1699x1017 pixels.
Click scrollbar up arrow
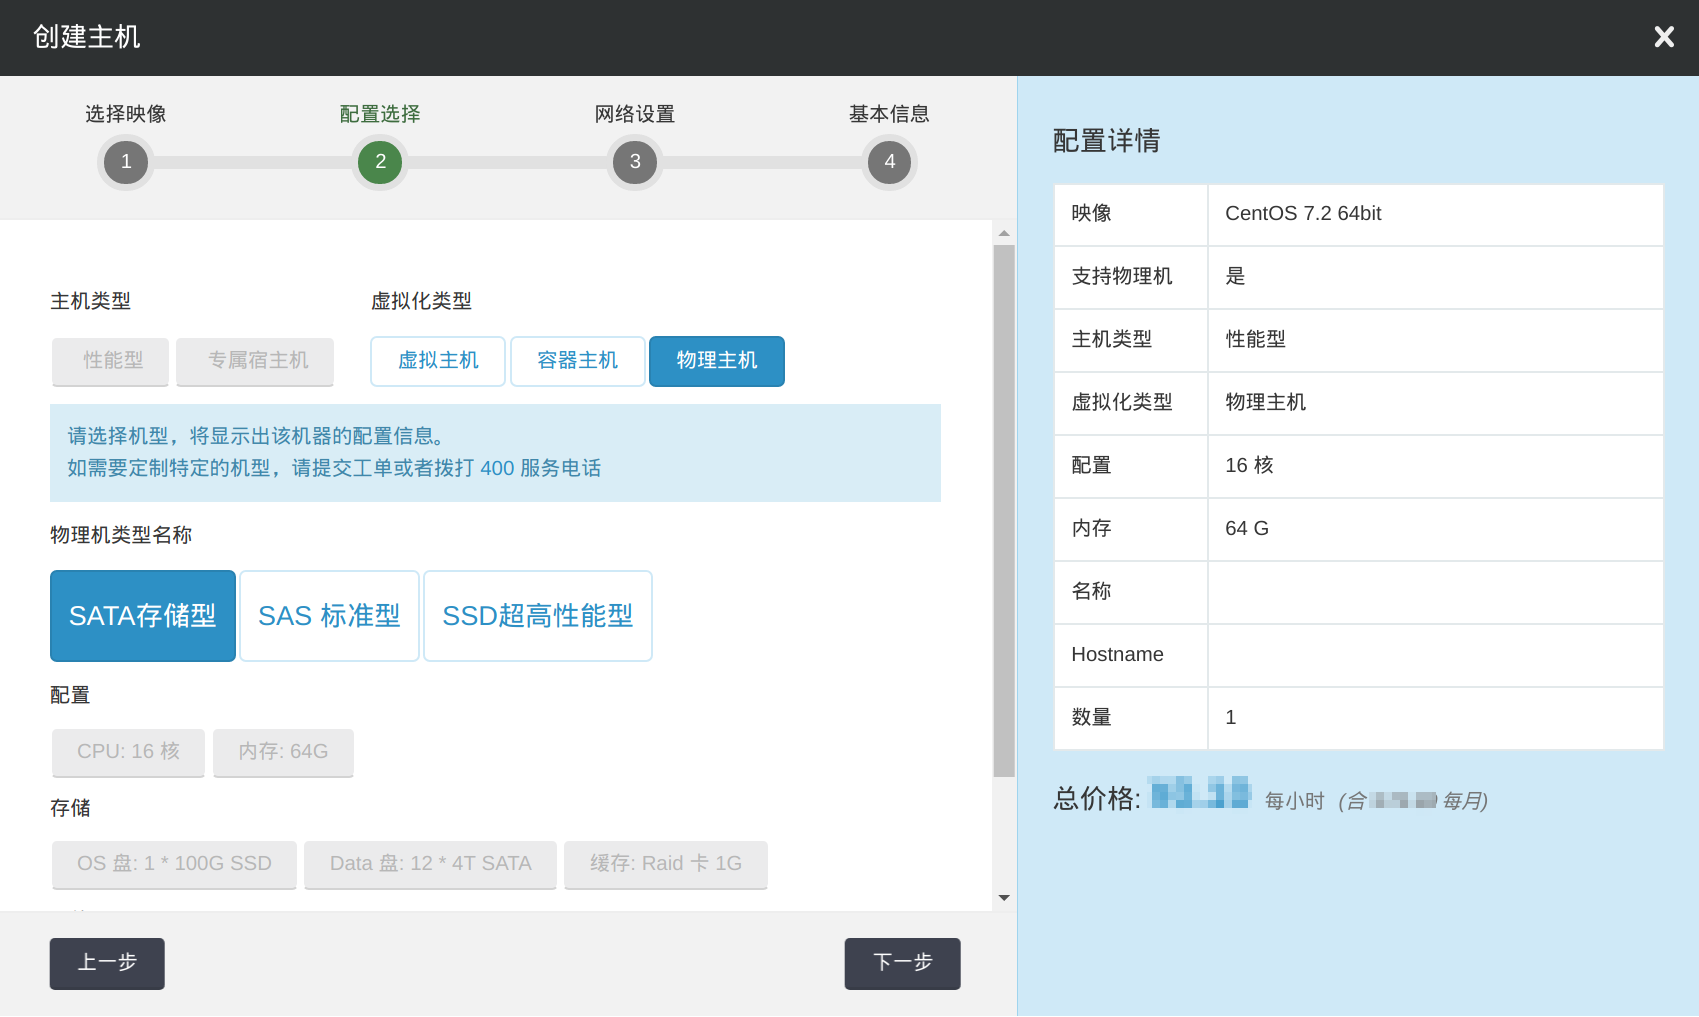coord(1004,233)
